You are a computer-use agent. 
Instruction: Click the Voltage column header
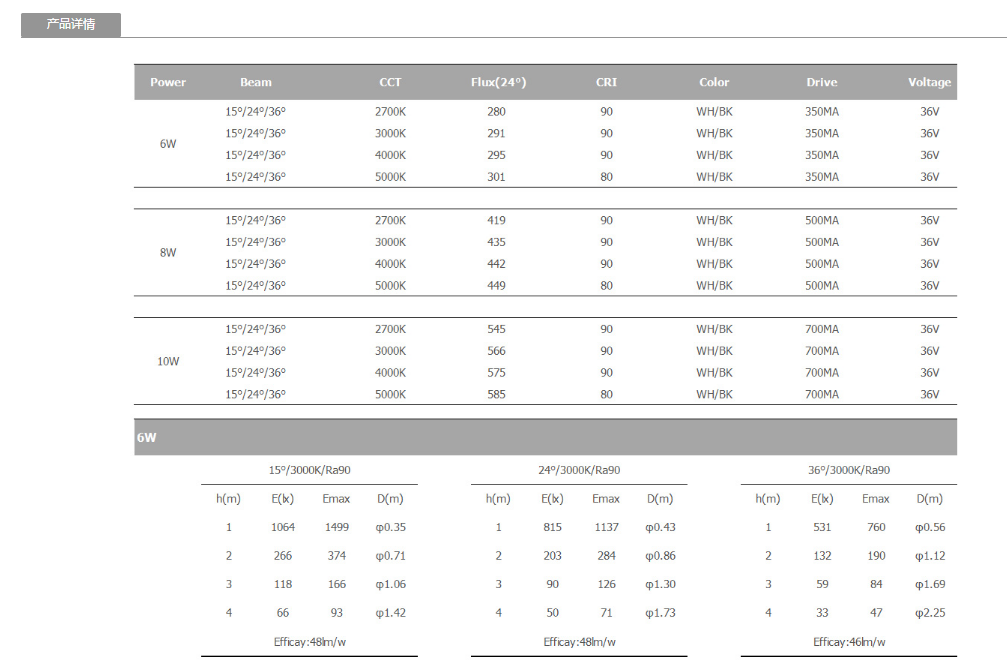[929, 82]
